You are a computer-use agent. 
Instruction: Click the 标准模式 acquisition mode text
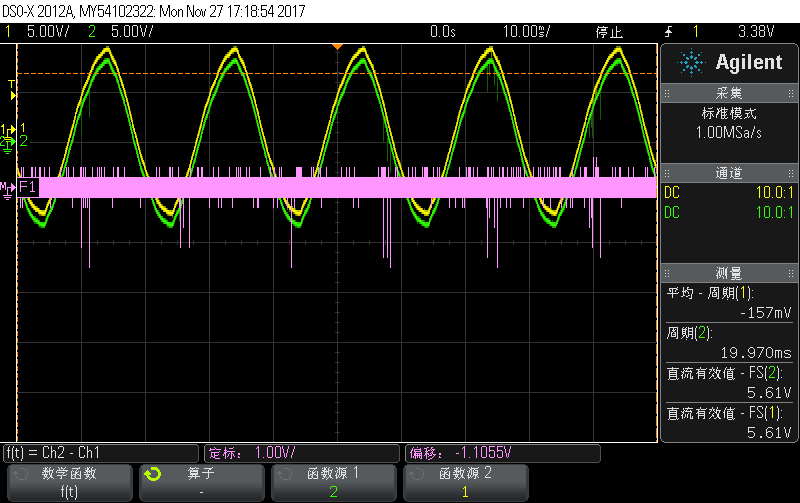click(x=729, y=113)
